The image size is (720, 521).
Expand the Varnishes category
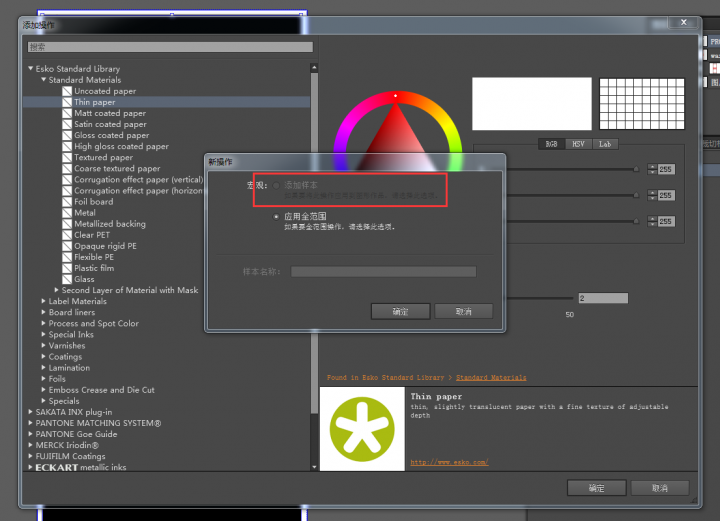[x=43, y=345]
